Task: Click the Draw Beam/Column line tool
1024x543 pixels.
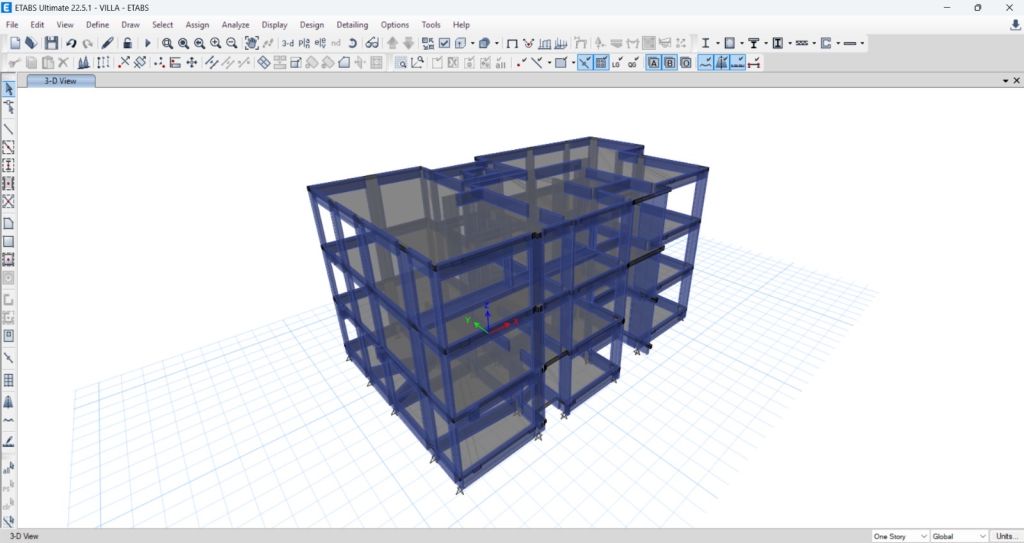Action: click(9, 129)
